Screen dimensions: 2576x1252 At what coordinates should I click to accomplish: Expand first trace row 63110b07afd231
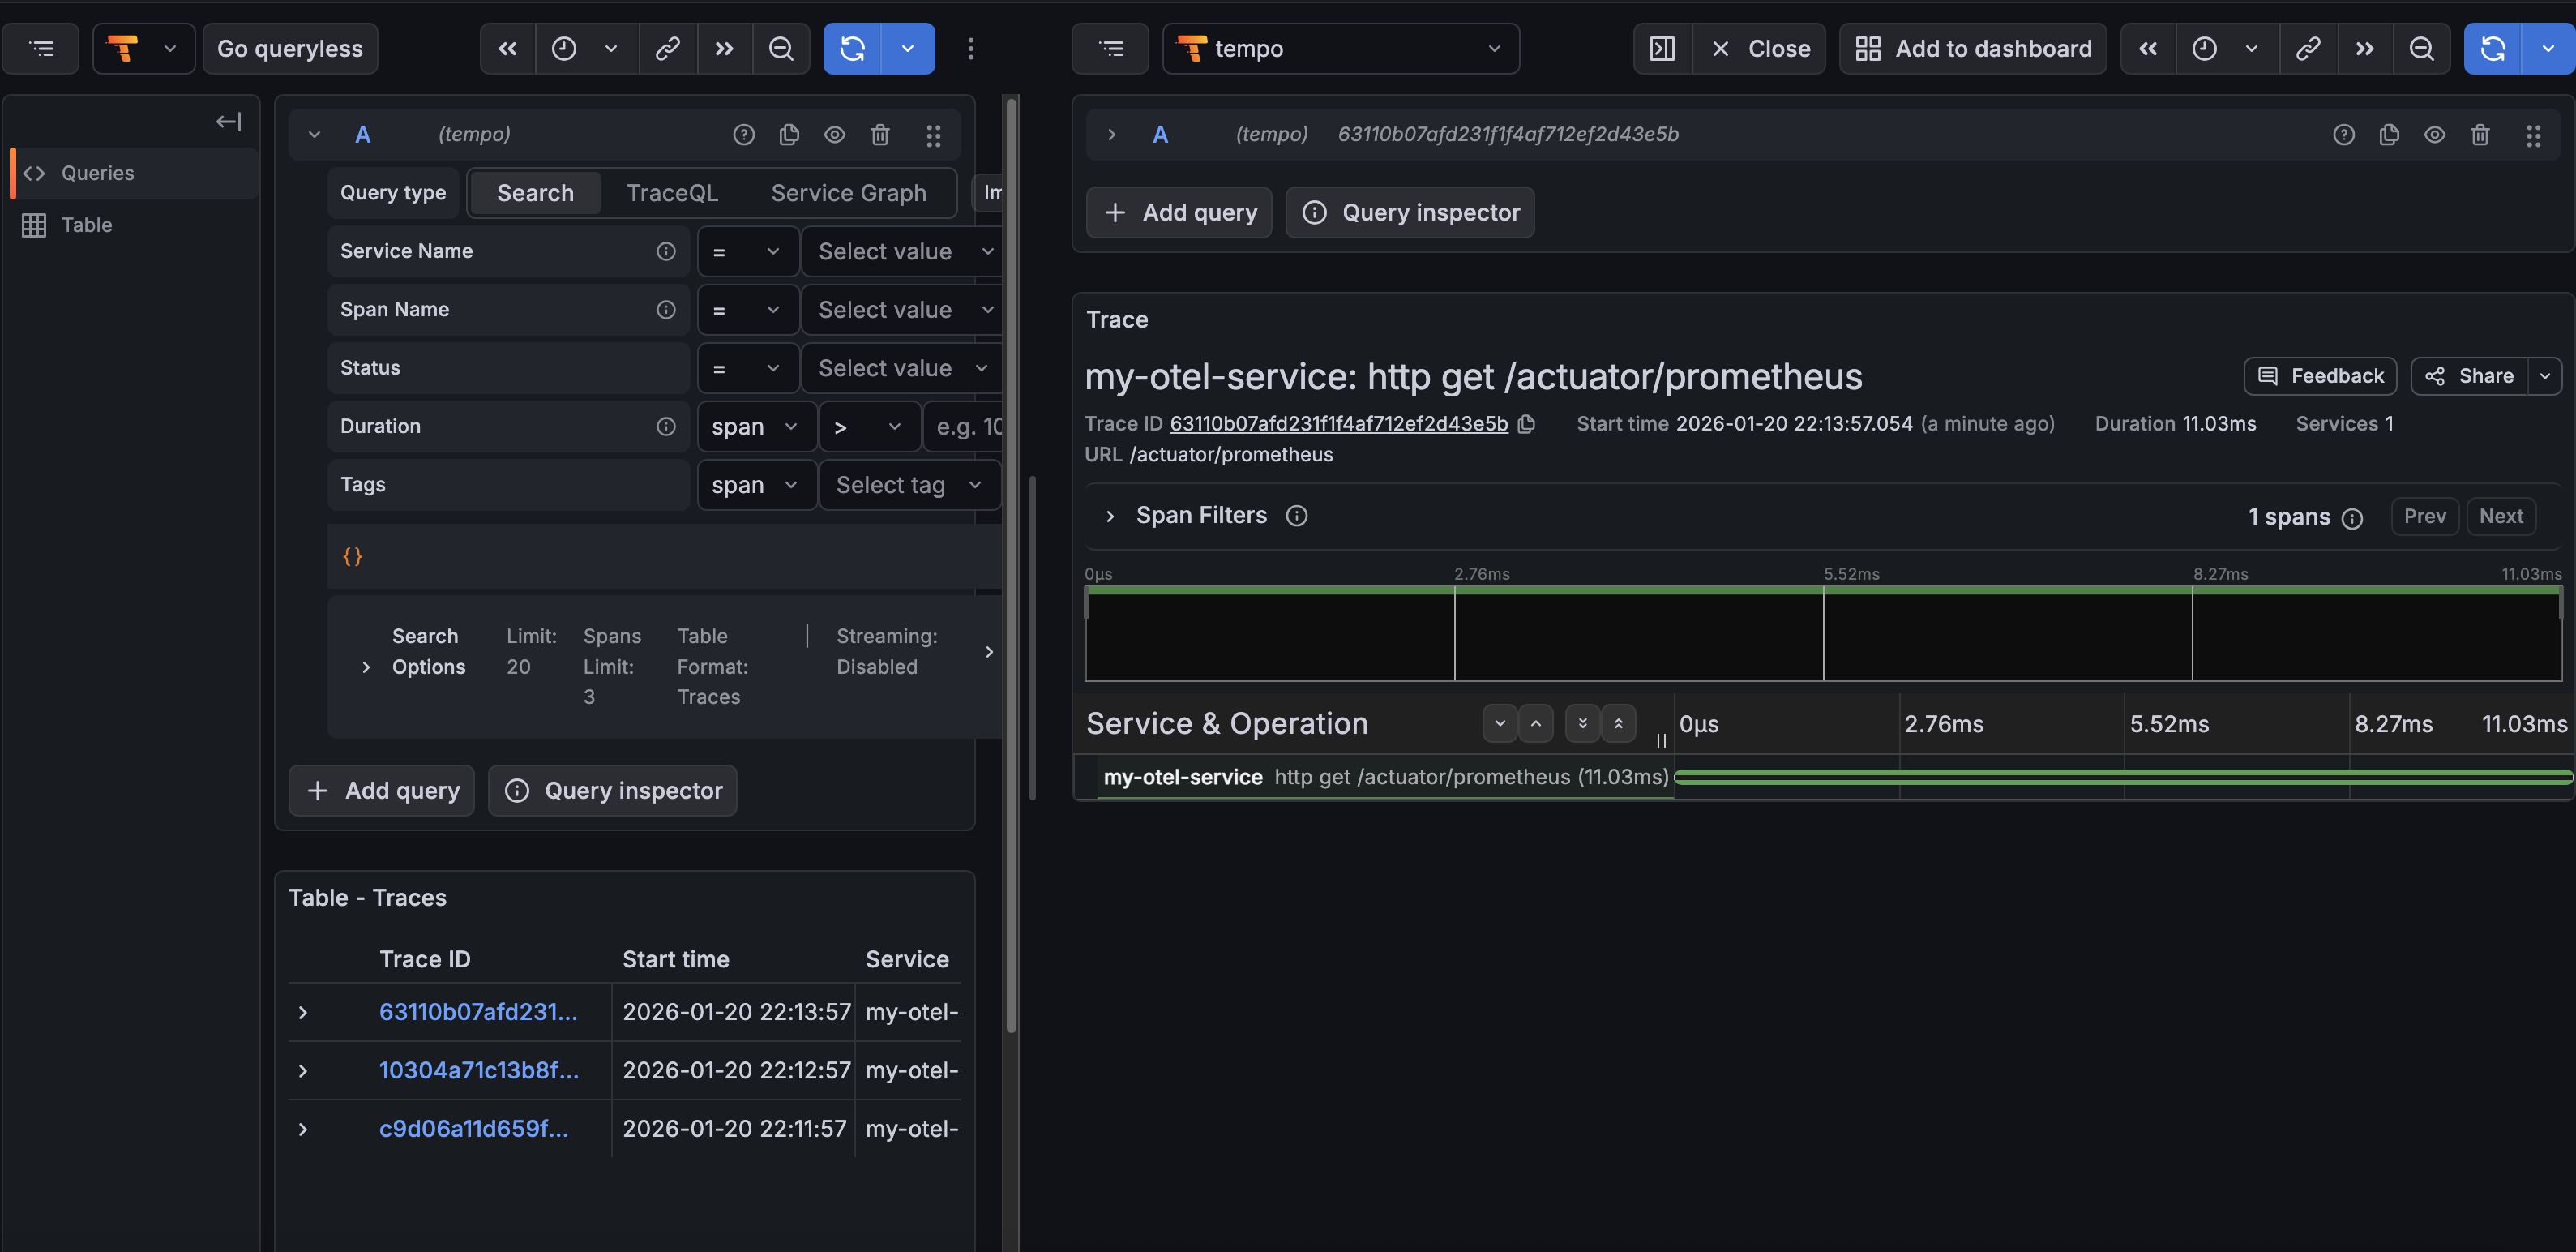point(303,1012)
